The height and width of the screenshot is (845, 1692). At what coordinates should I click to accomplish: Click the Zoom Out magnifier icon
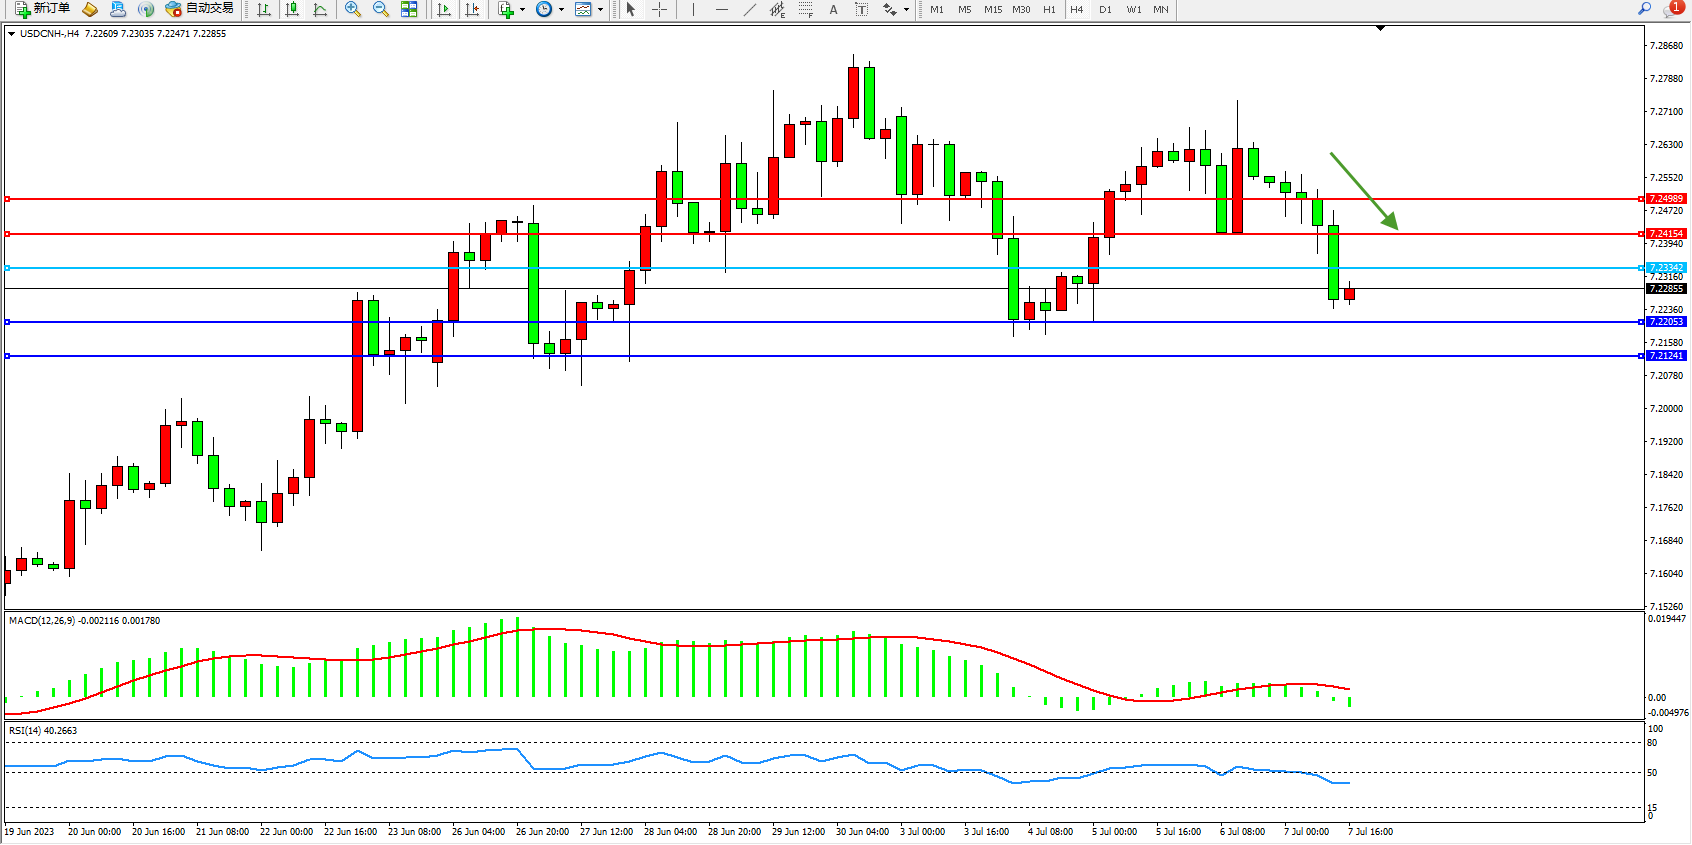380,9
